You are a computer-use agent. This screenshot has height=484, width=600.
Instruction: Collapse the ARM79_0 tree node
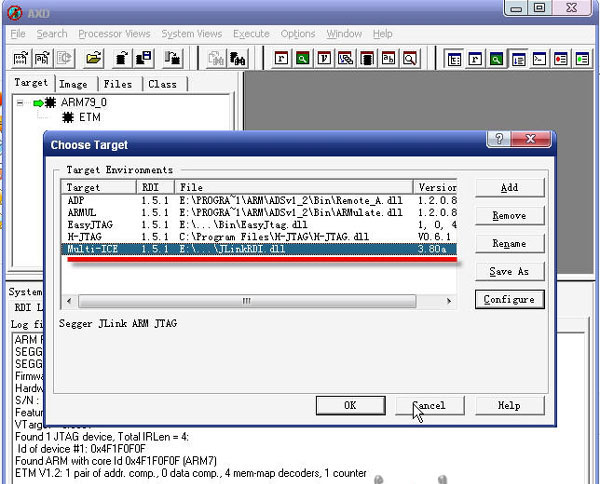(x=20, y=103)
